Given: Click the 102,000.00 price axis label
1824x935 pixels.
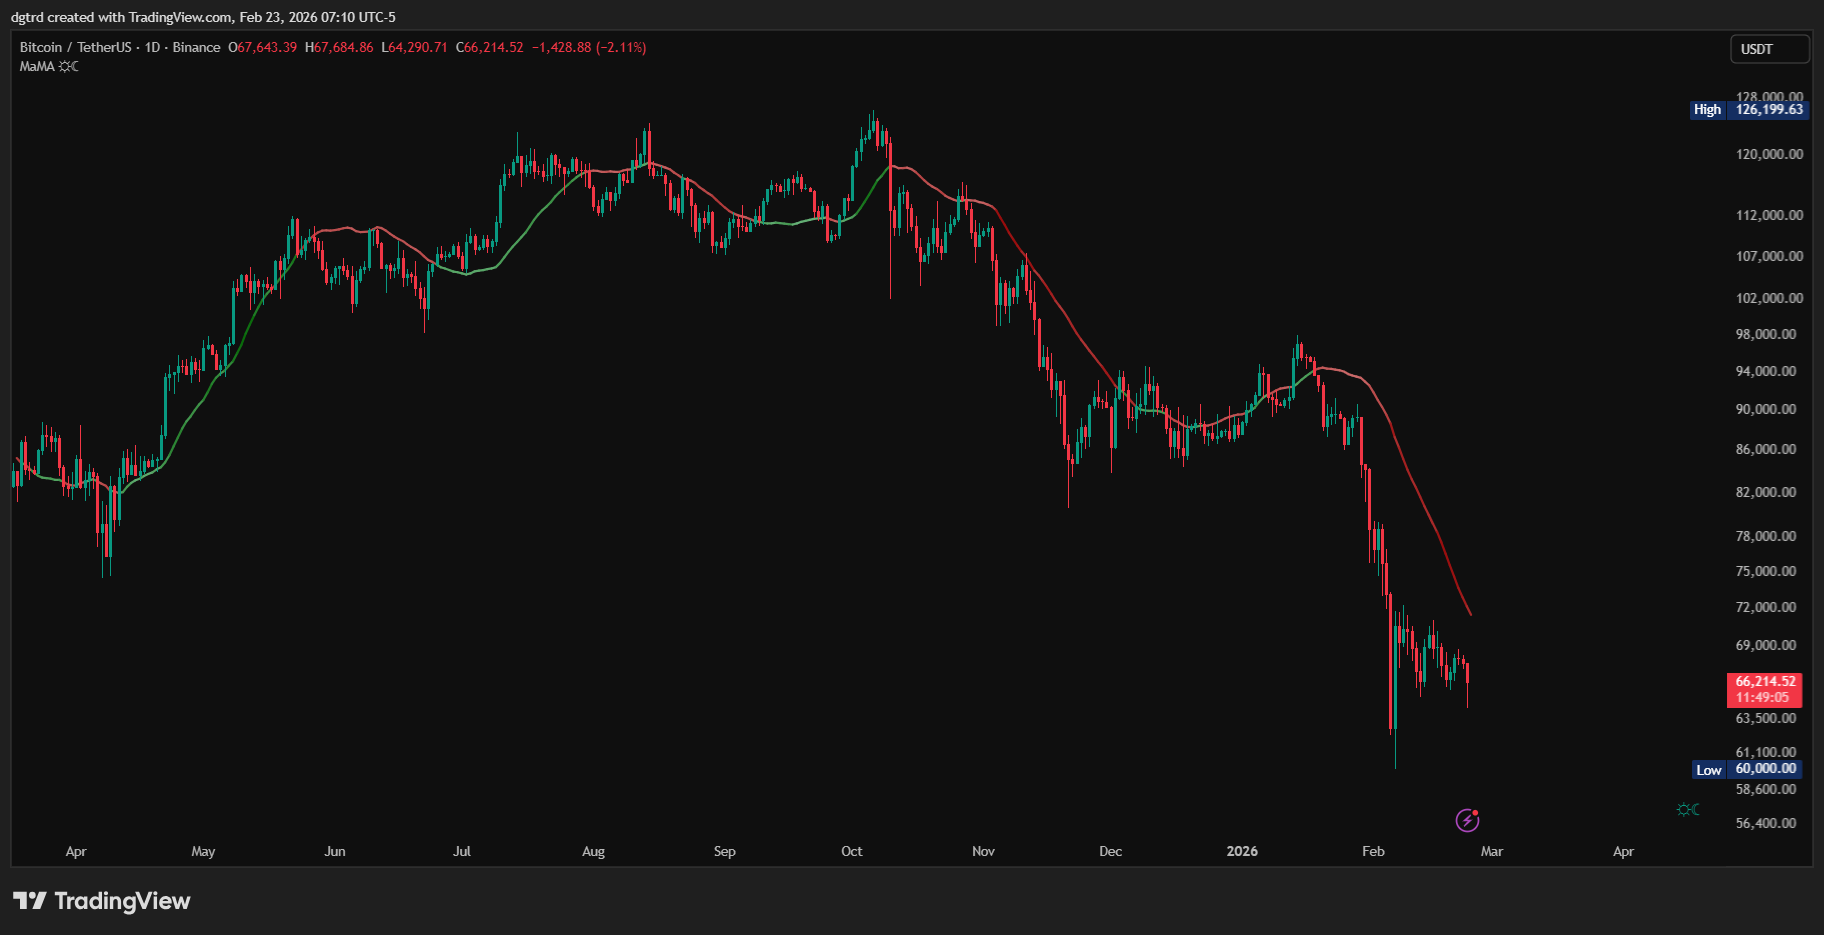Looking at the screenshot, I should tap(1769, 298).
